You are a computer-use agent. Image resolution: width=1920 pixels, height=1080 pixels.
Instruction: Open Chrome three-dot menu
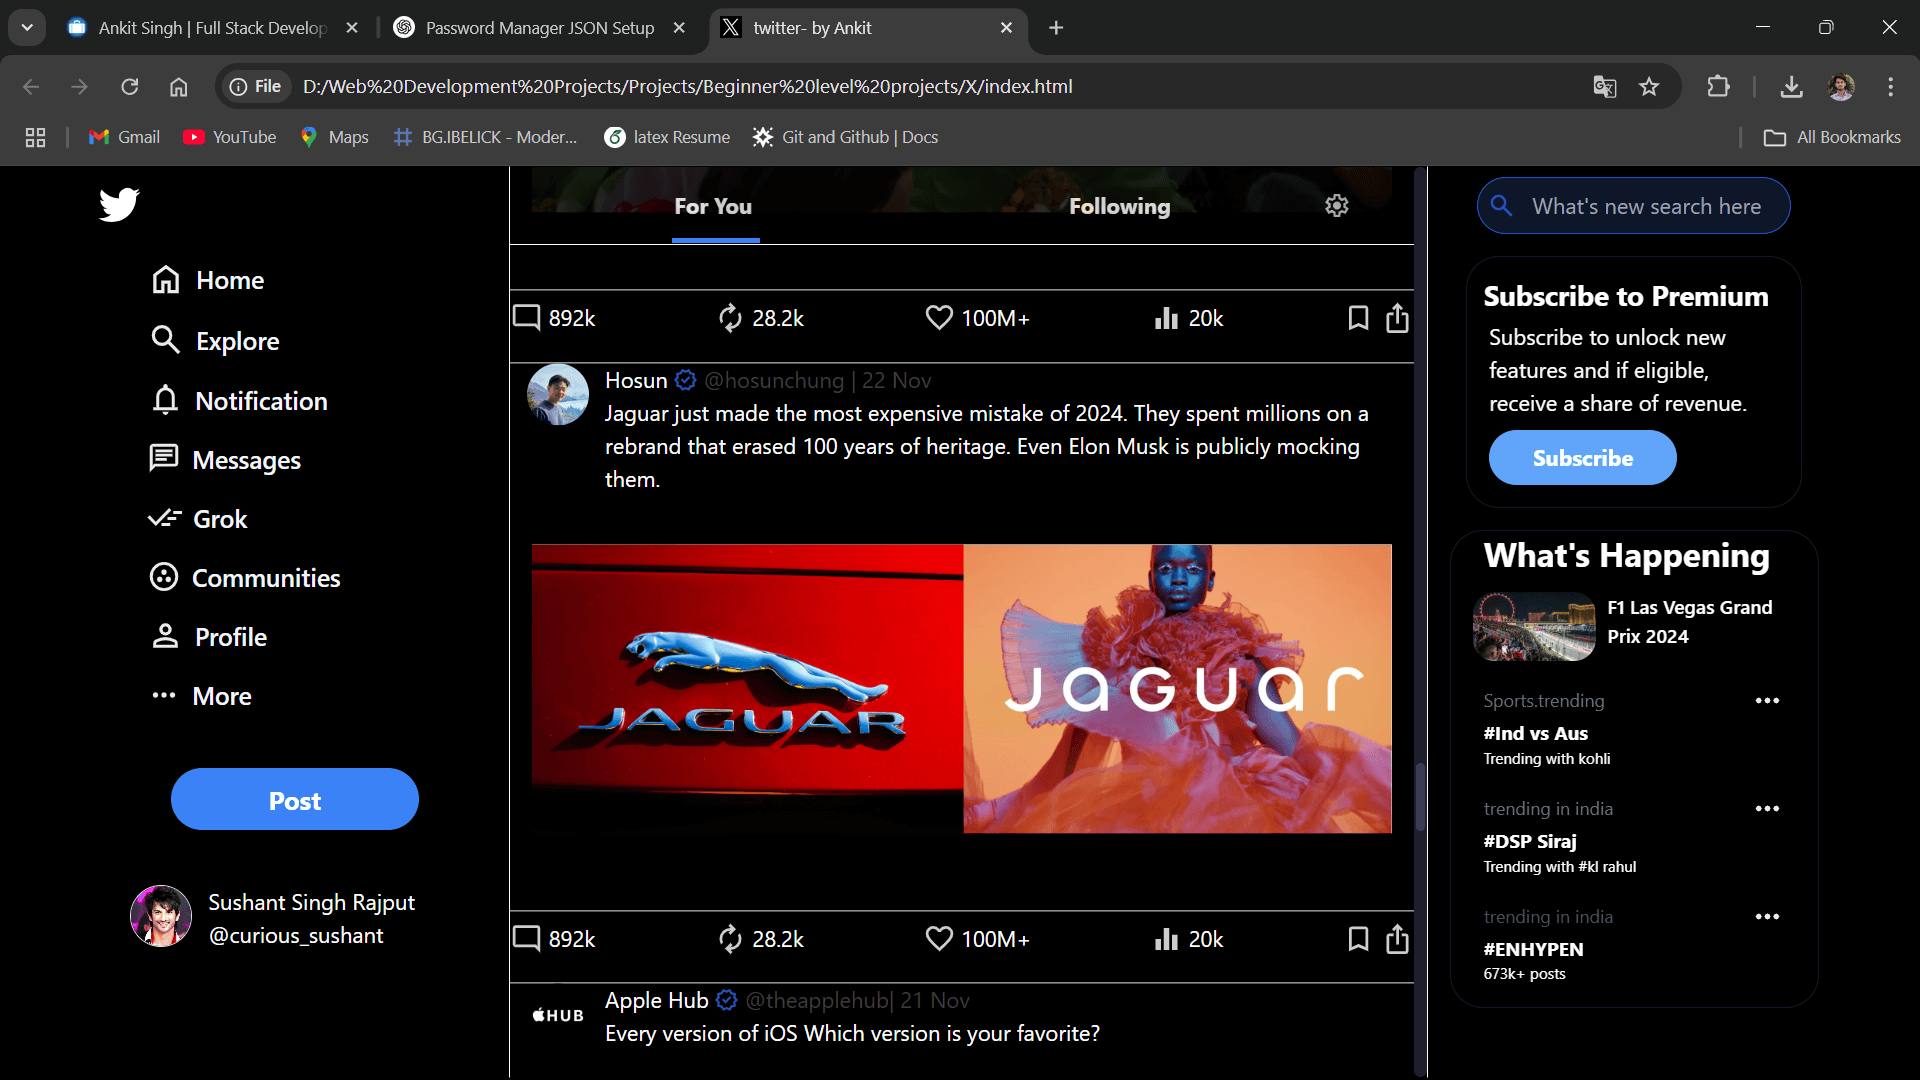[x=1890, y=87]
